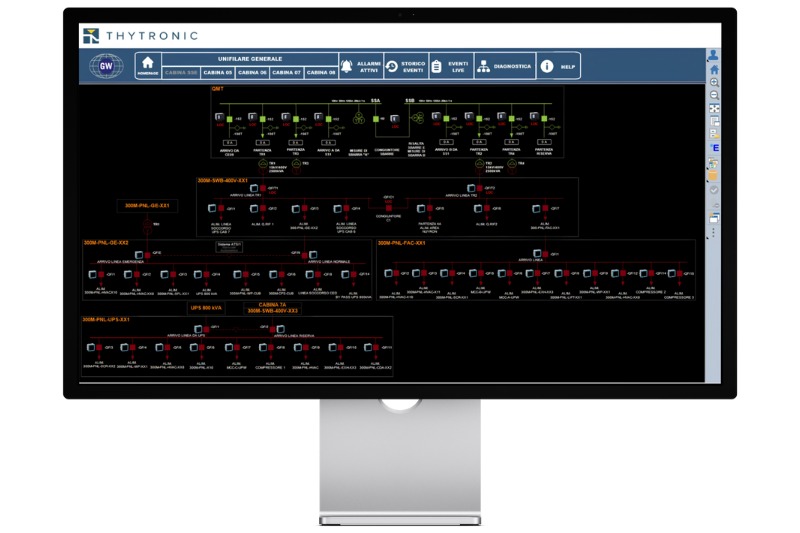Switch to the Cabina 08 tab
This screenshot has height=533, width=800.
coord(321,72)
